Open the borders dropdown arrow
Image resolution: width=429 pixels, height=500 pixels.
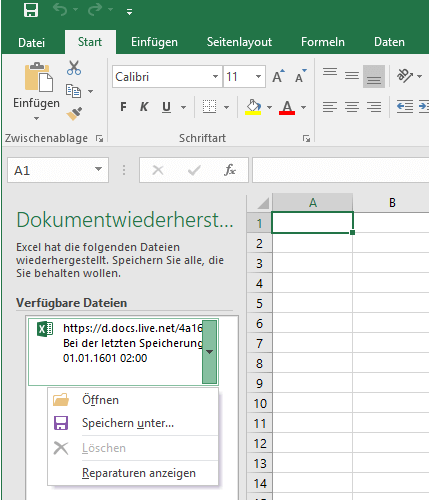226,107
